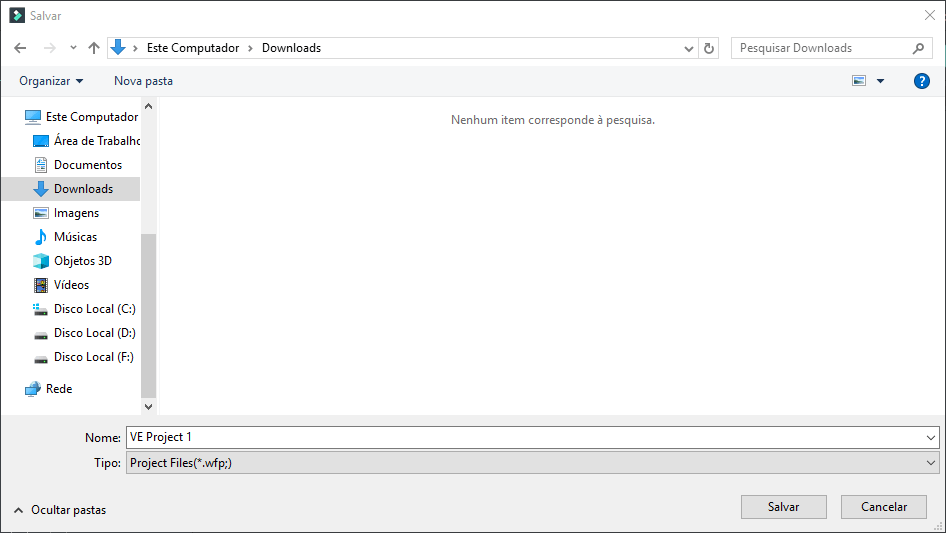Click the Objetos 3D cube icon

pos(40,261)
